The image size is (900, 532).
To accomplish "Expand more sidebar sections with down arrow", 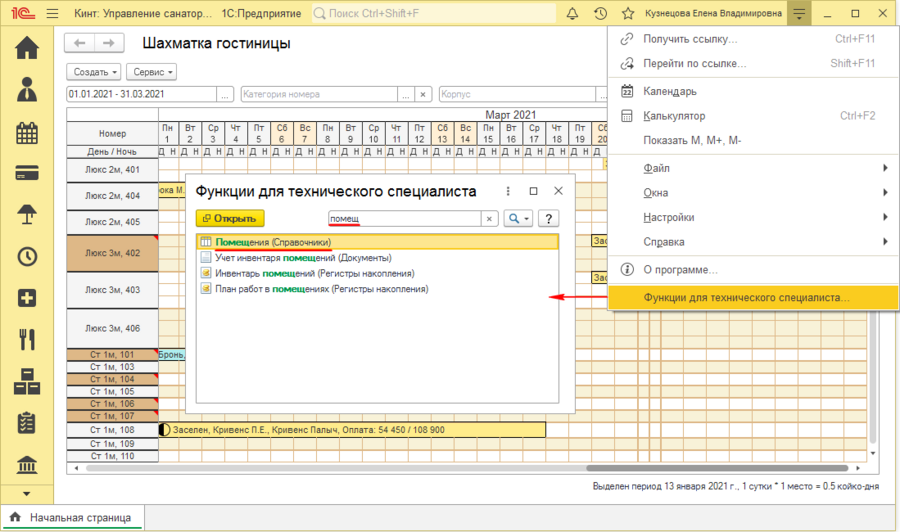I will [x=26, y=494].
